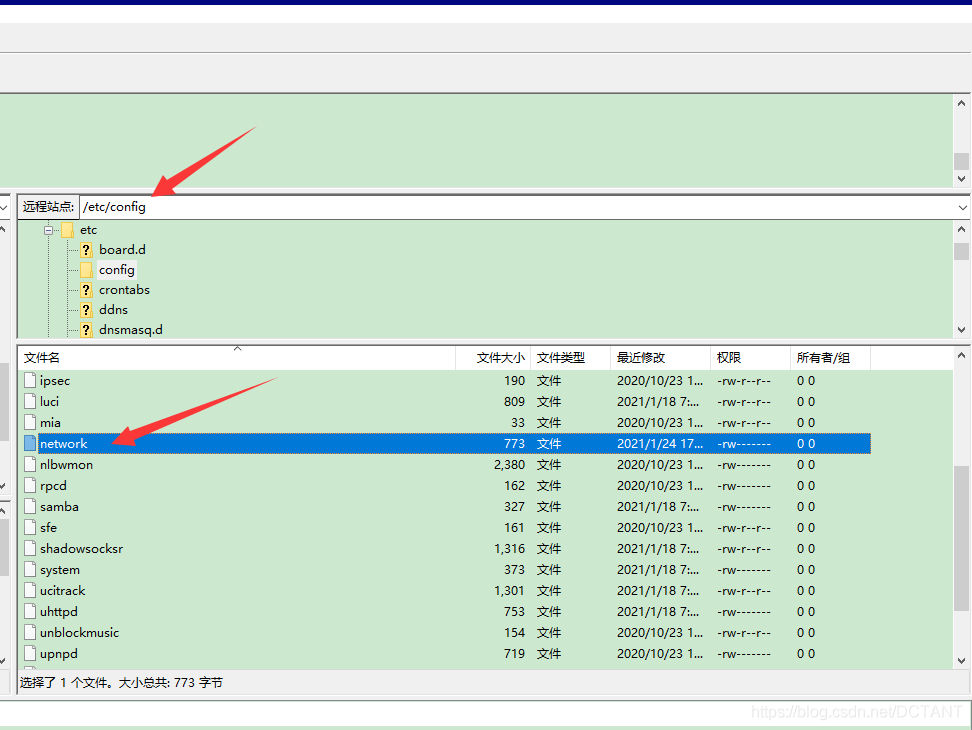
Task: Click the luci file icon
Action: pyautogui.click(x=30, y=401)
